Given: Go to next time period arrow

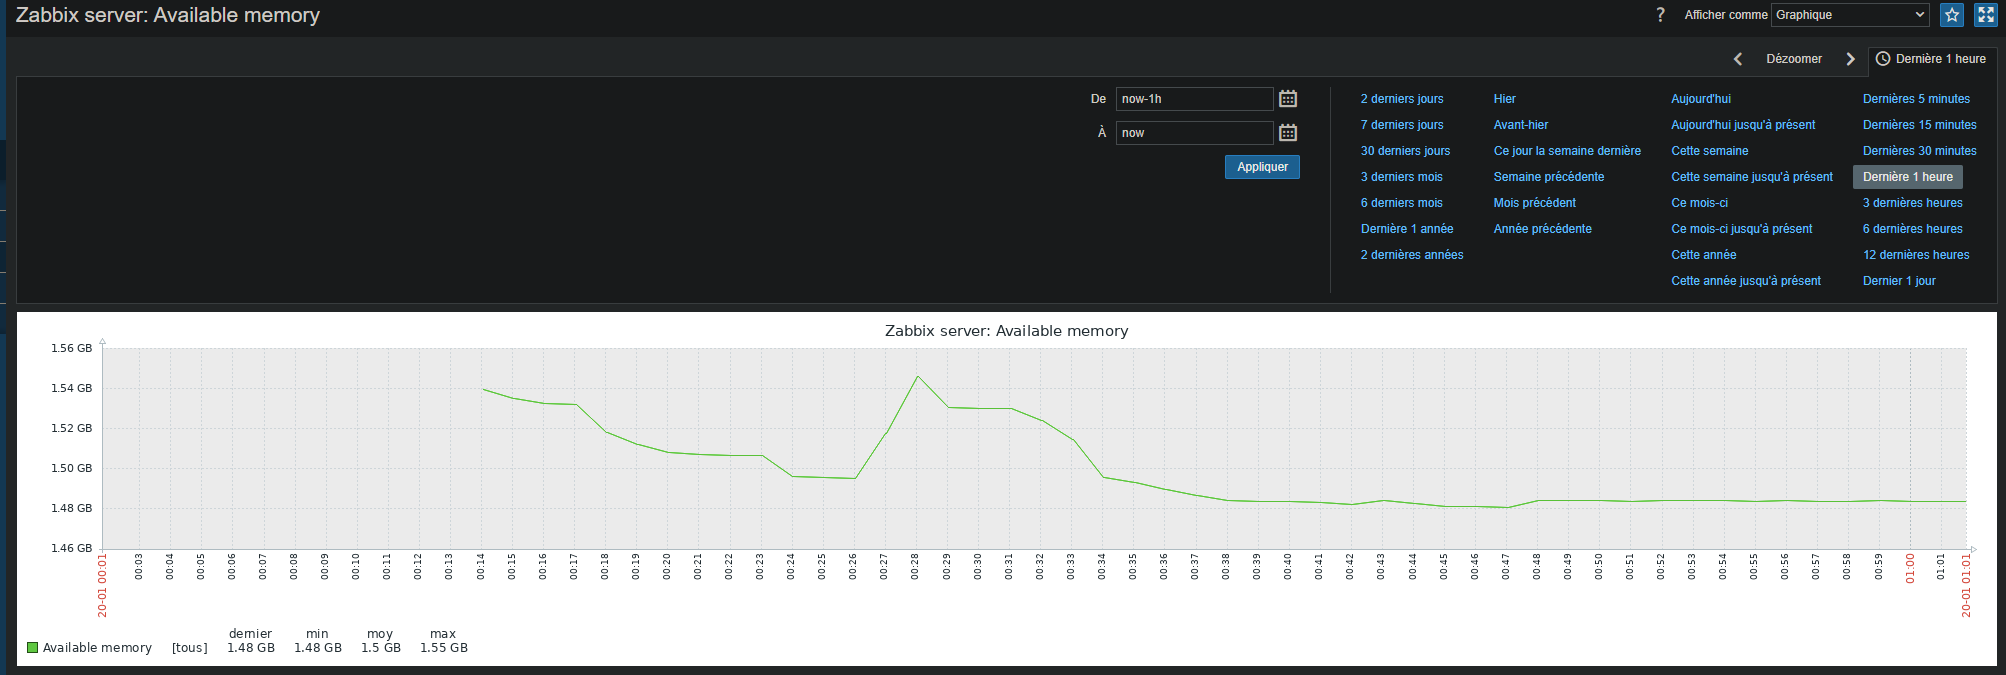Looking at the screenshot, I should click(x=1850, y=59).
